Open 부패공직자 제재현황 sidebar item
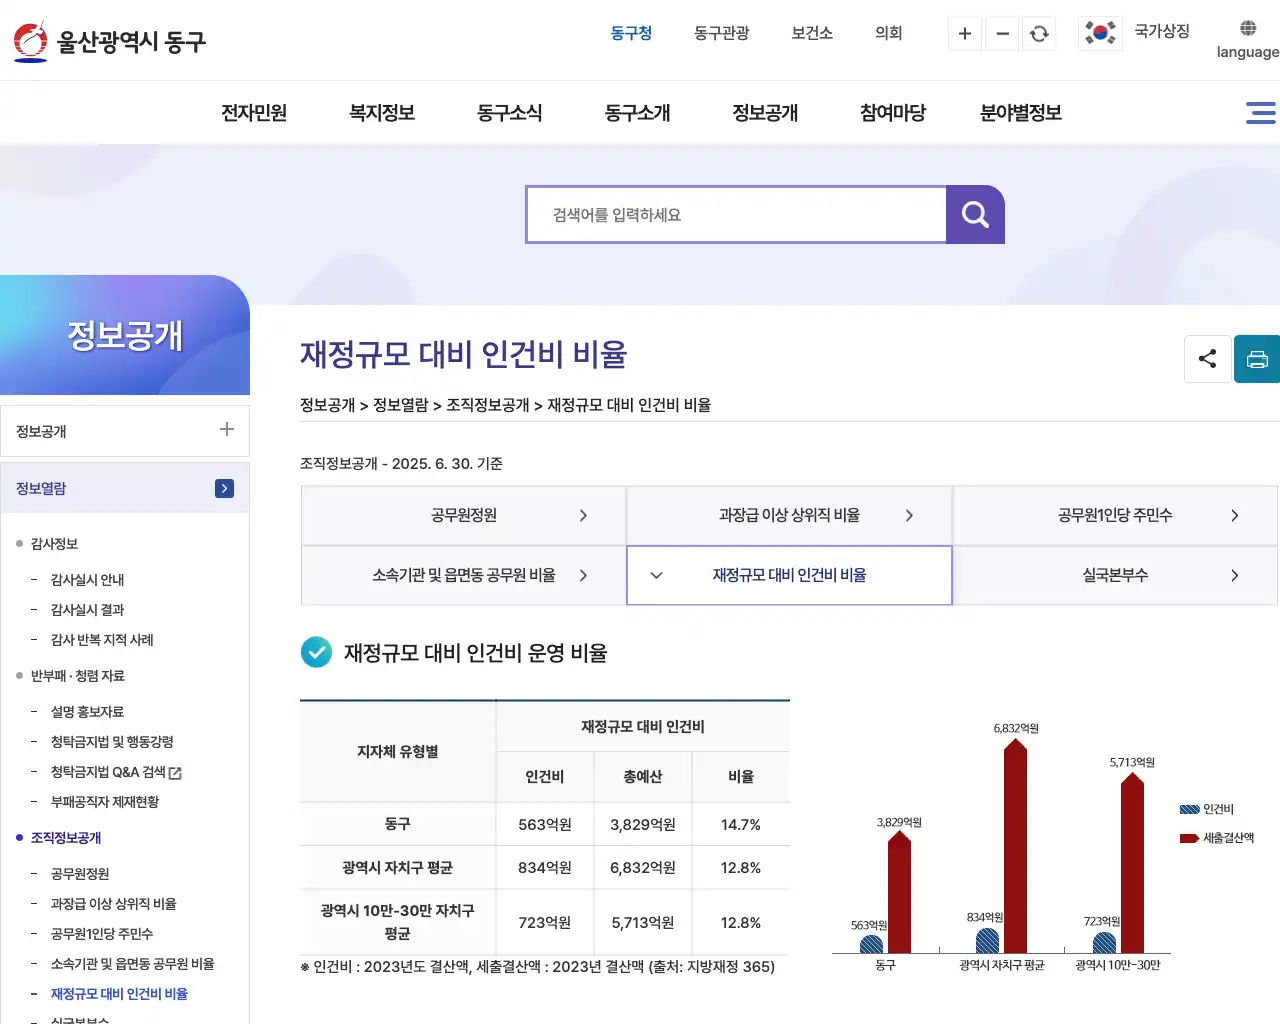This screenshot has height=1024, width=1280. (105, 802)
